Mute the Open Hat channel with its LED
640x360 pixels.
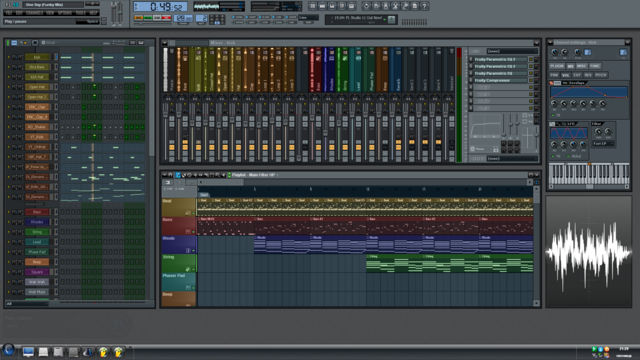click(x=8, y=87)
